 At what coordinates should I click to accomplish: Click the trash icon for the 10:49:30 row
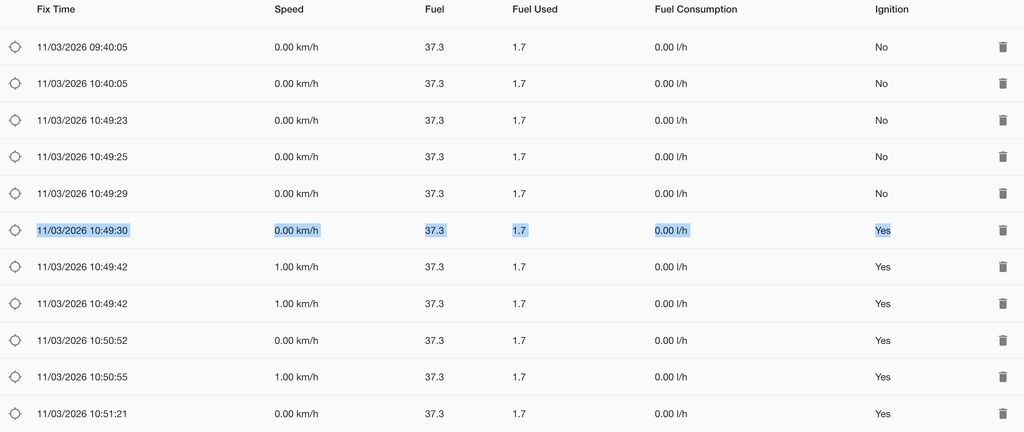tap(1002, 230)
